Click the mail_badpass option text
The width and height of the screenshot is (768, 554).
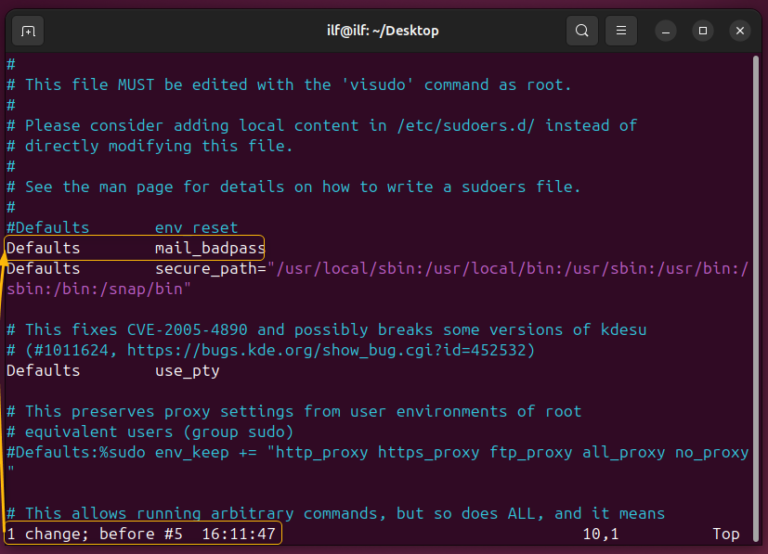(x=210, y=248)
